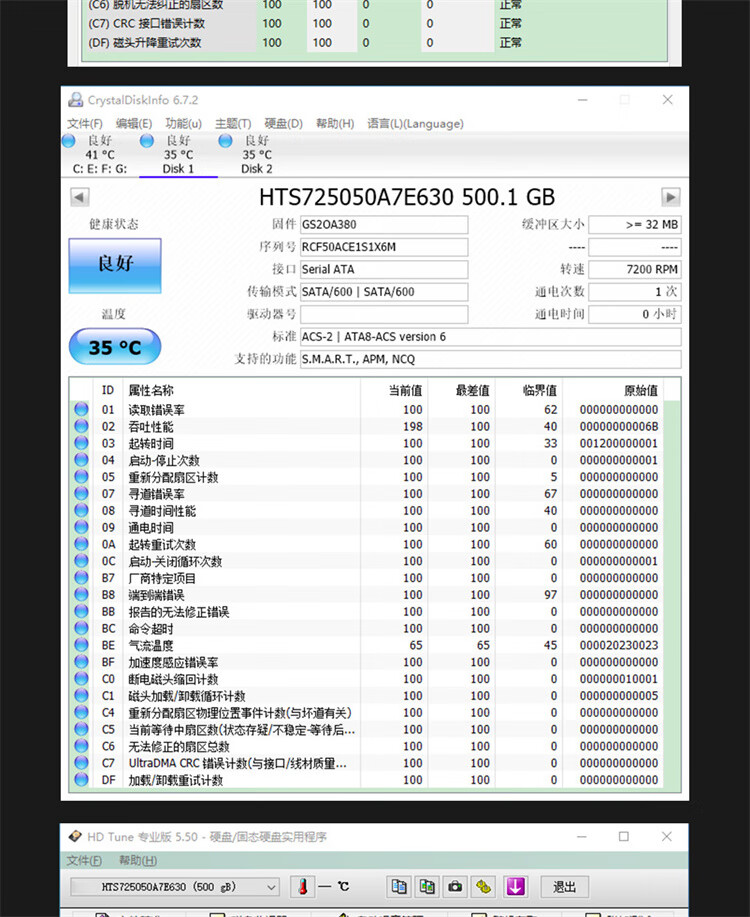Select row 0C 启动-关闭循环次数

(367, 561)
